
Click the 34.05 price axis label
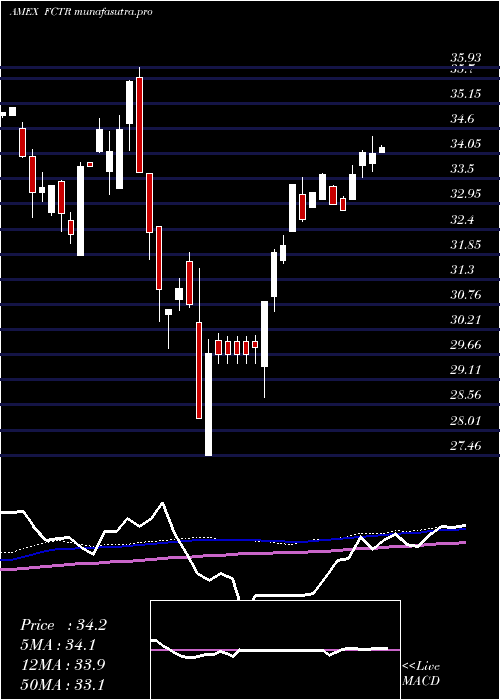466,144
